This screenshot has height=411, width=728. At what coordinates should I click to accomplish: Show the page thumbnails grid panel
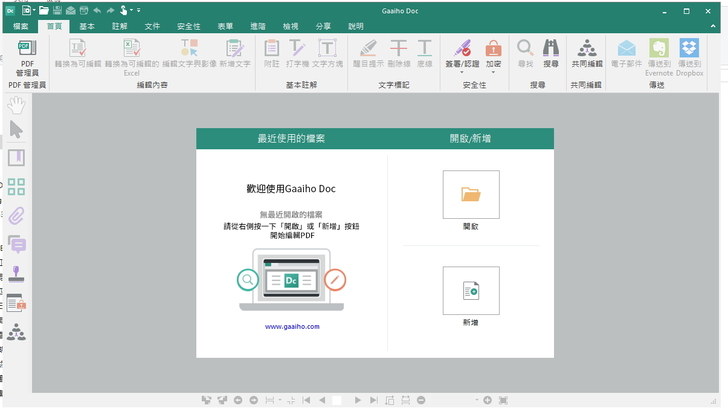point(16,187)
